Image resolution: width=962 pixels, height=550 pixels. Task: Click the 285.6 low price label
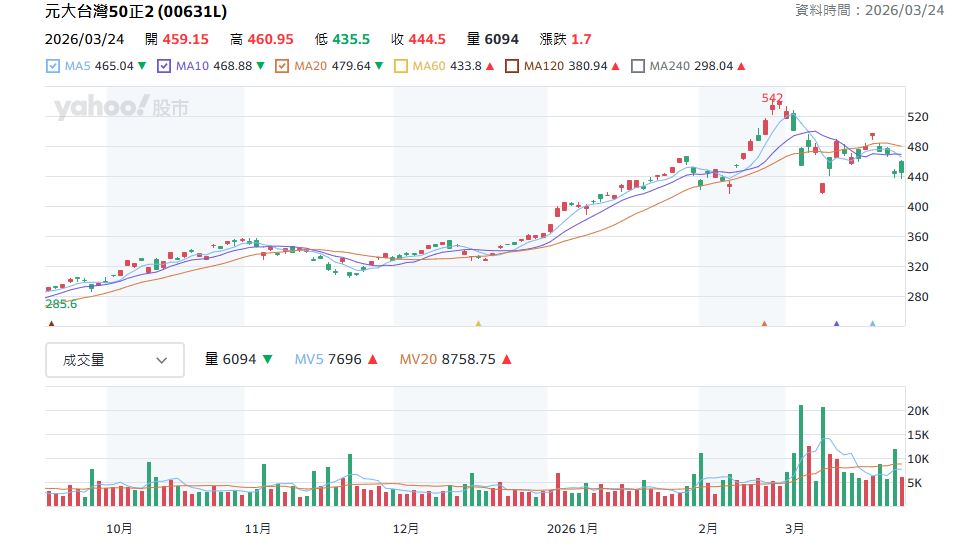pos(61,303)
